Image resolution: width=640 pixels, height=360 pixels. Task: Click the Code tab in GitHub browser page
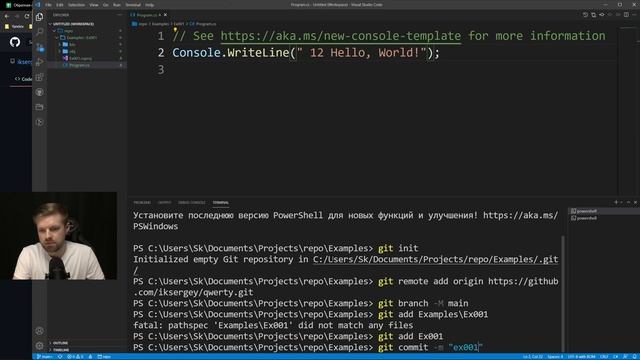(23, 79)
